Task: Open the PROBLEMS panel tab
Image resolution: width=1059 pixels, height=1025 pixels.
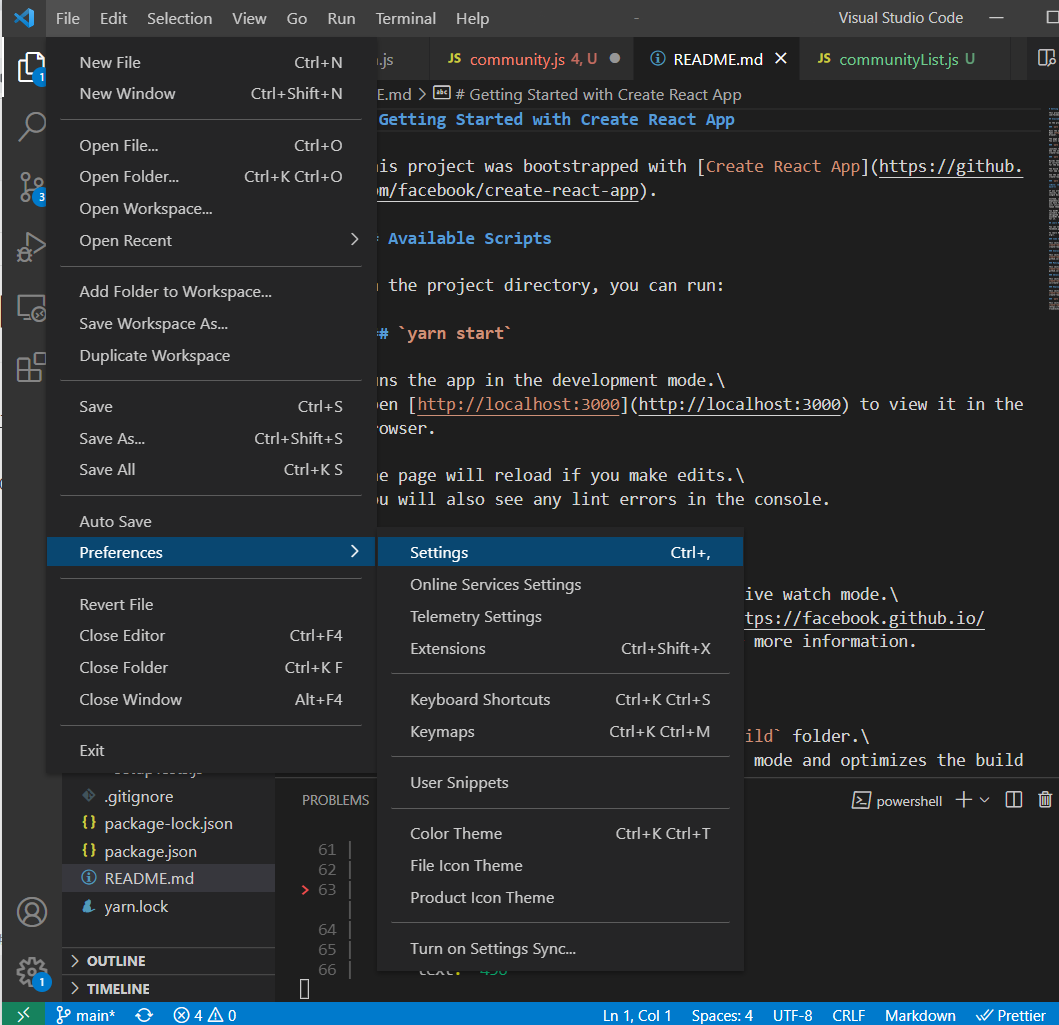Action: tap(335, 800)
